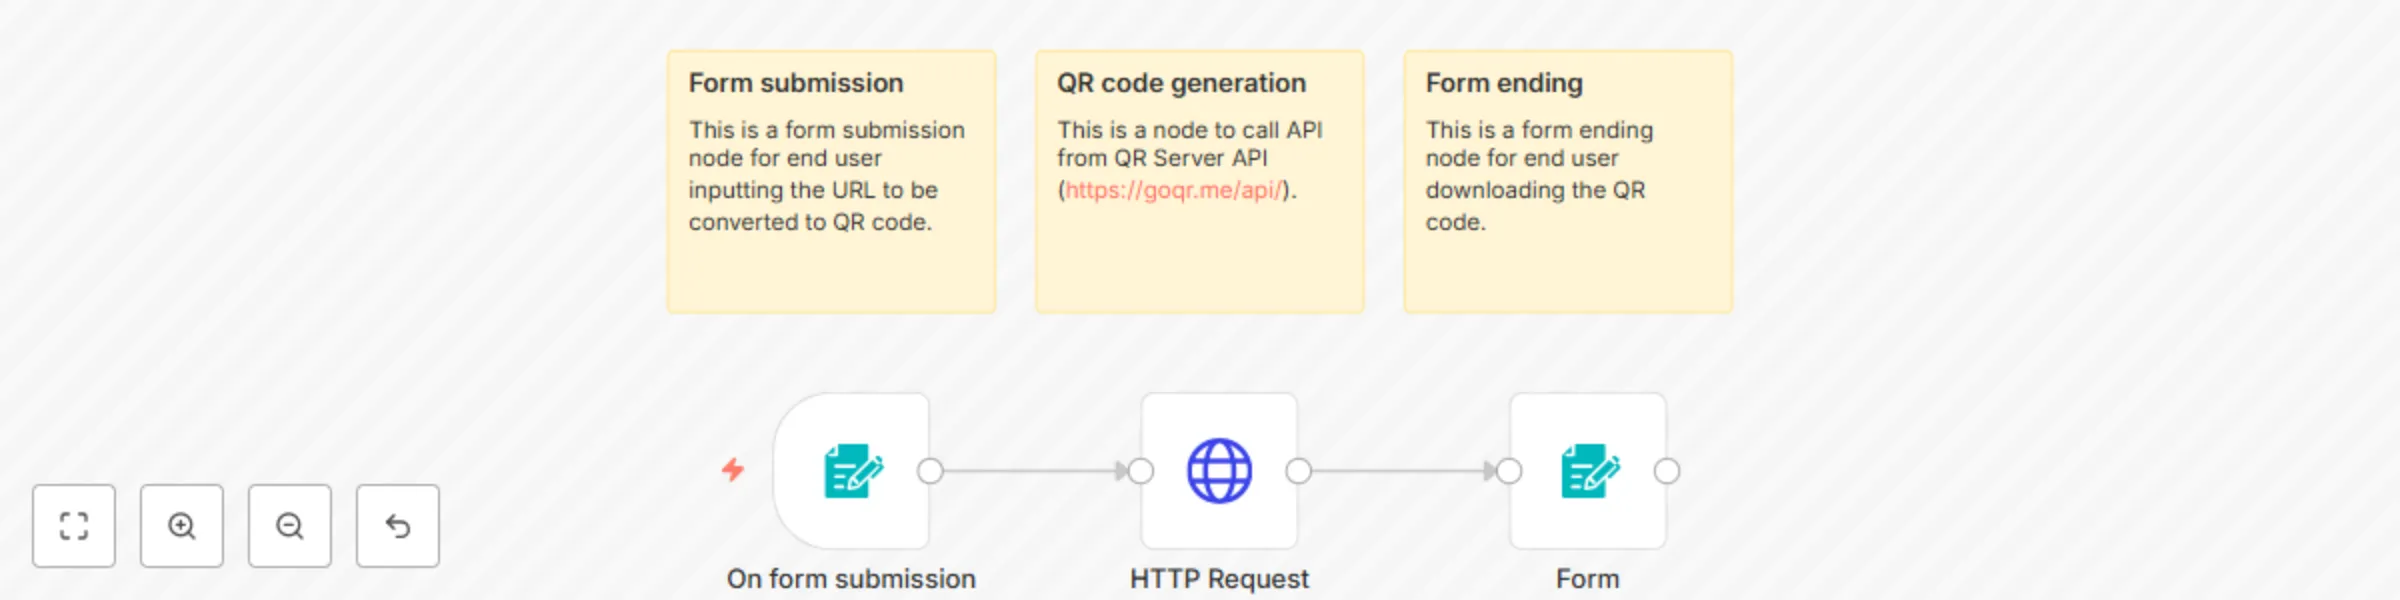
Task: Select the Form submission sticky note
Action: tap(831, 180)
